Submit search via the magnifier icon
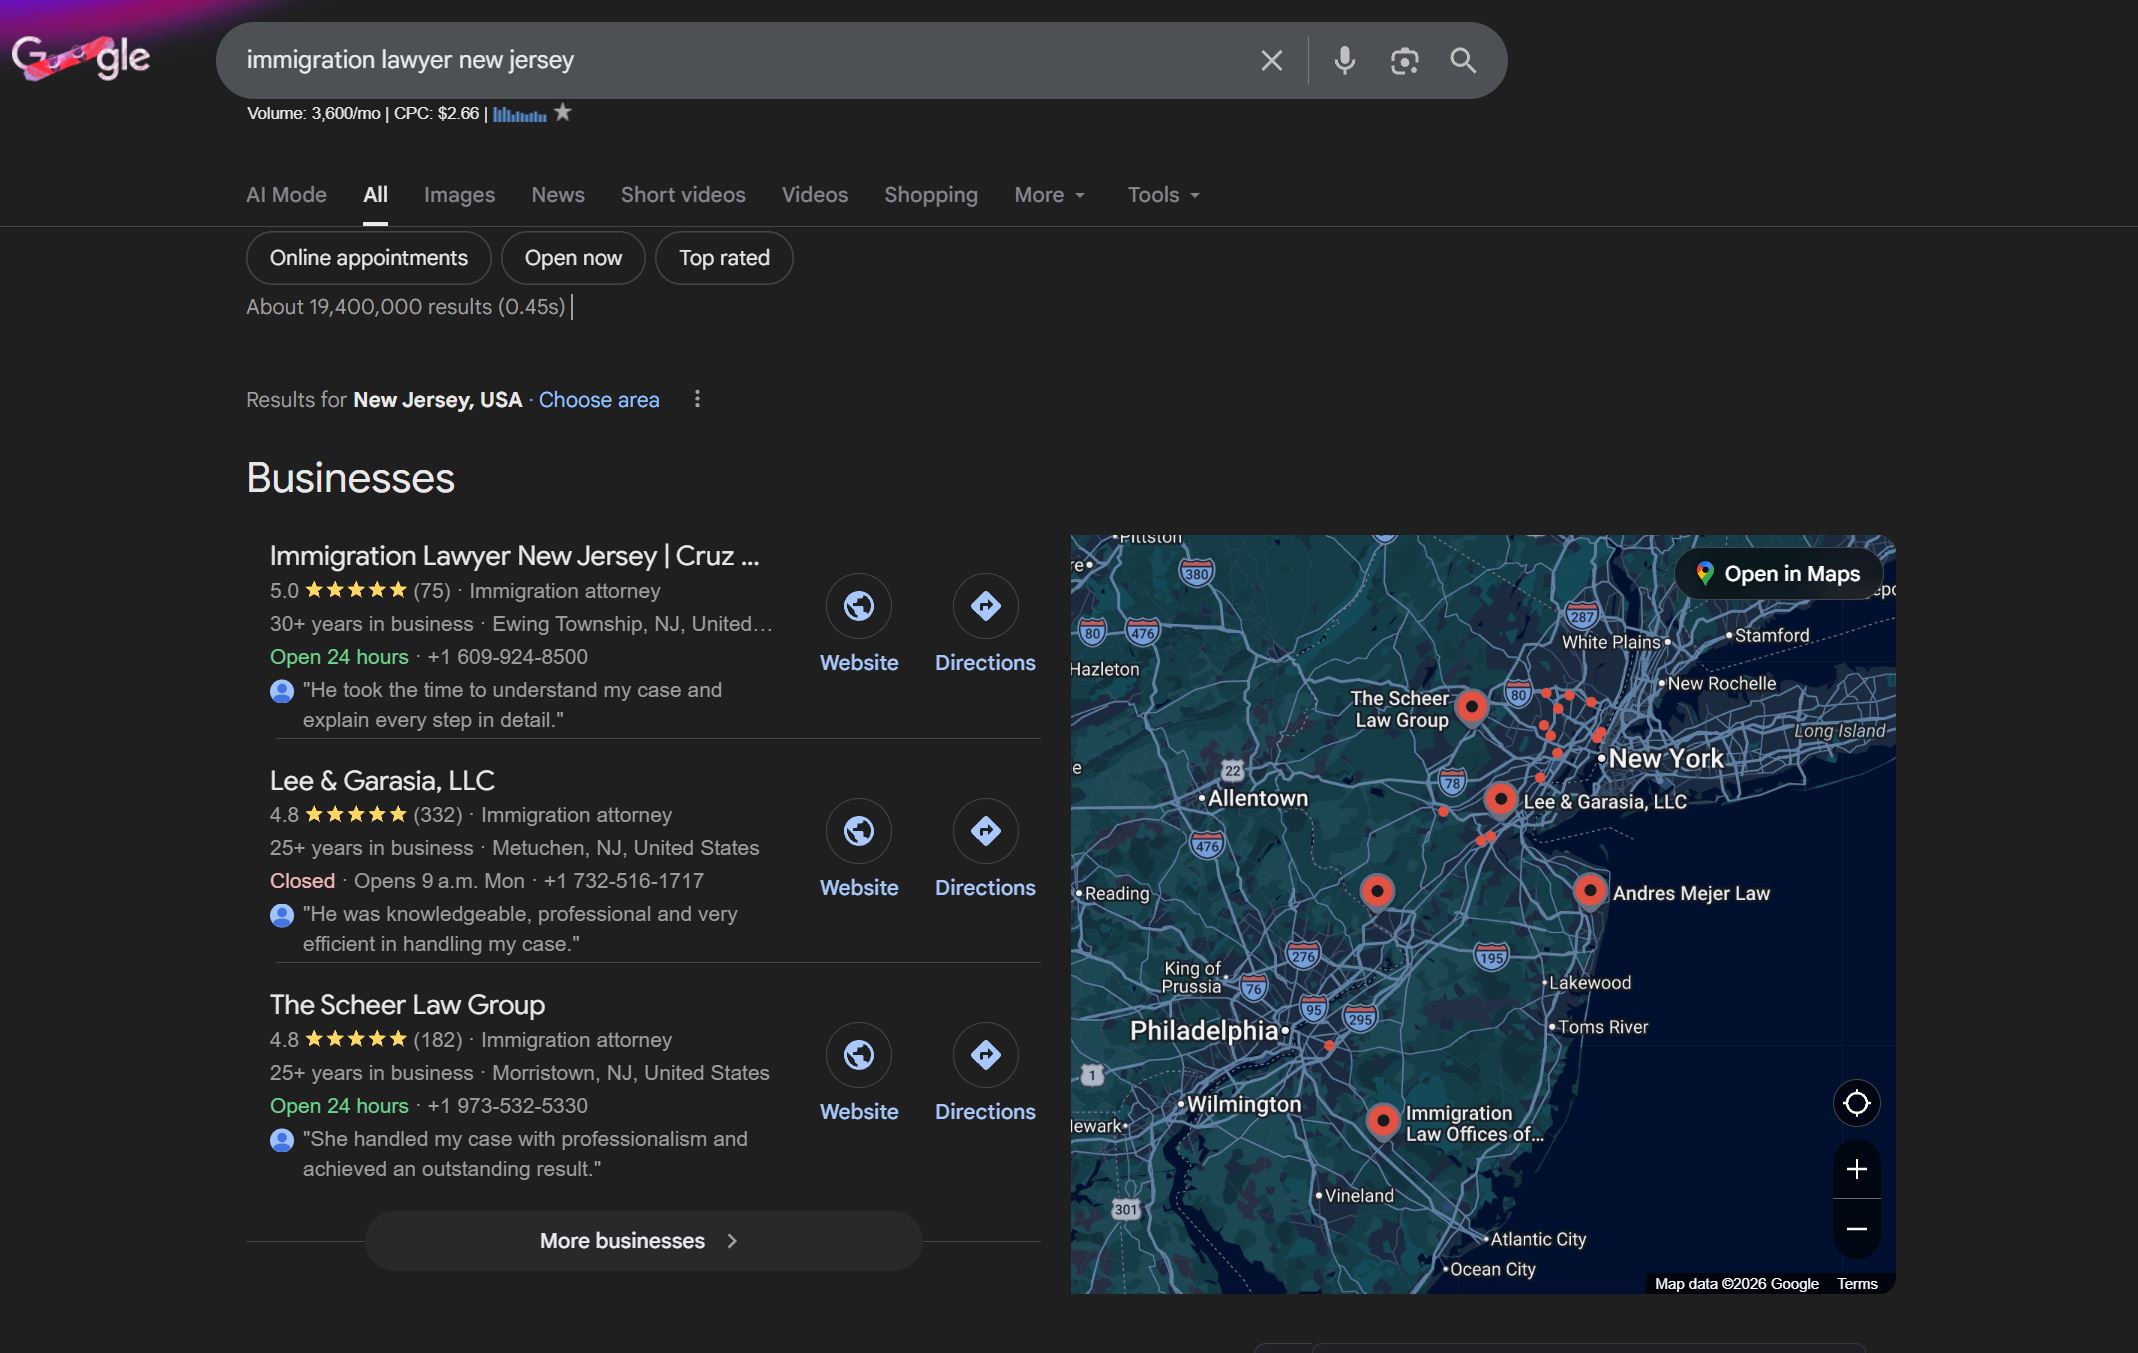Viewport: 2138px width, 1353px height. [1462, 60]
